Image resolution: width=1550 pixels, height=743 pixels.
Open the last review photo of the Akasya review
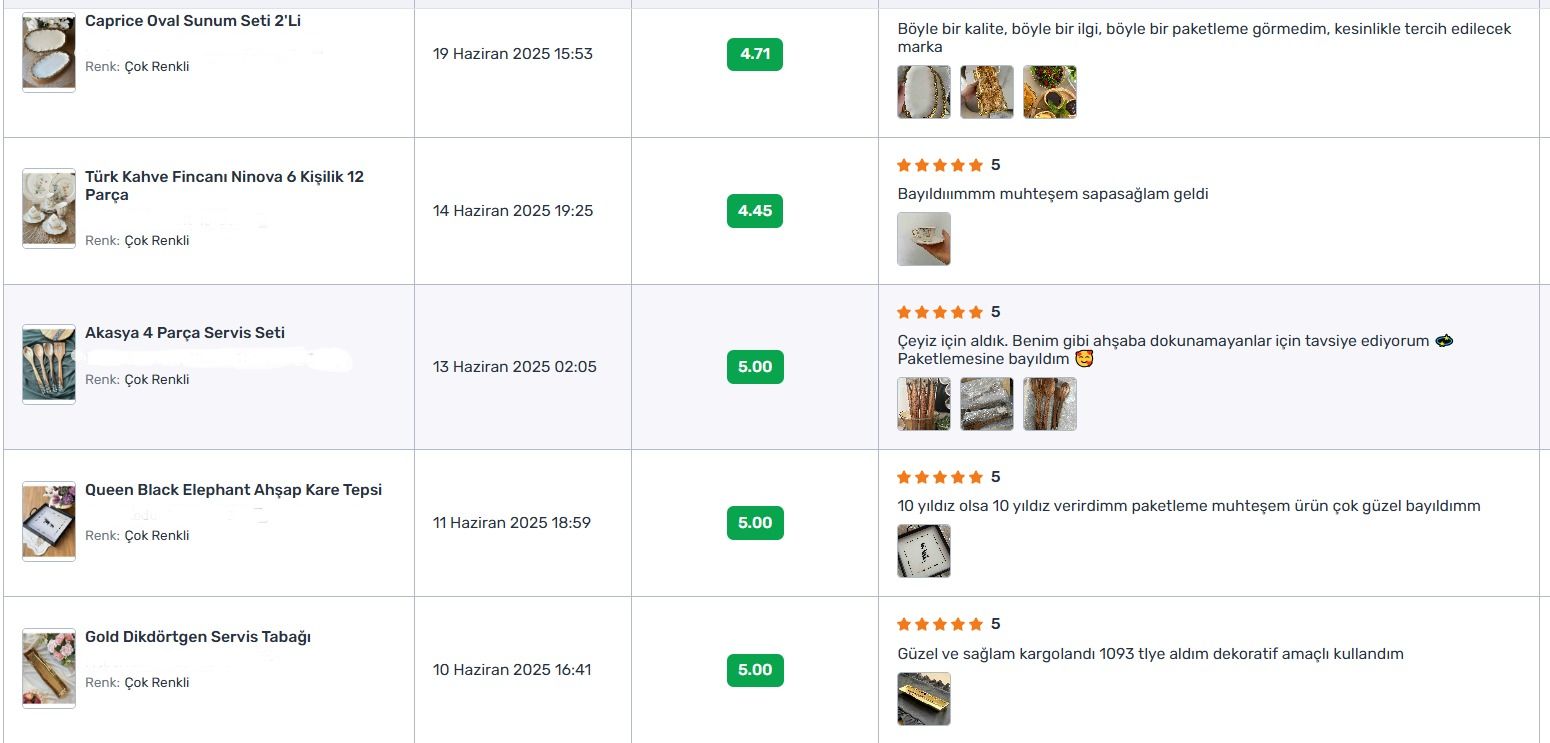pyautogui.click(x=1050, y=404)
